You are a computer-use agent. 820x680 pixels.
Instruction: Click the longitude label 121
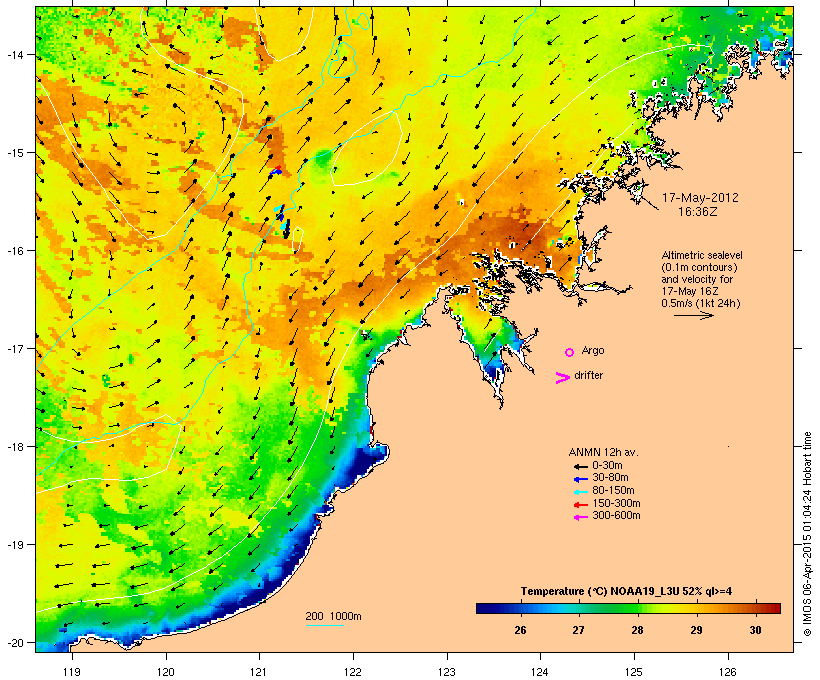[259, 672]
